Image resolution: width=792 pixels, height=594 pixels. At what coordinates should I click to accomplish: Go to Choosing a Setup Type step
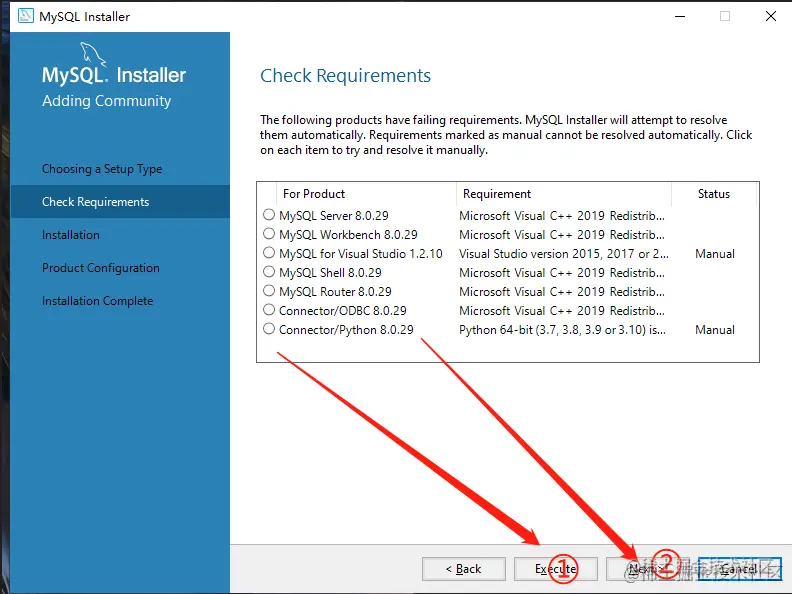click(x=102, y=169)
